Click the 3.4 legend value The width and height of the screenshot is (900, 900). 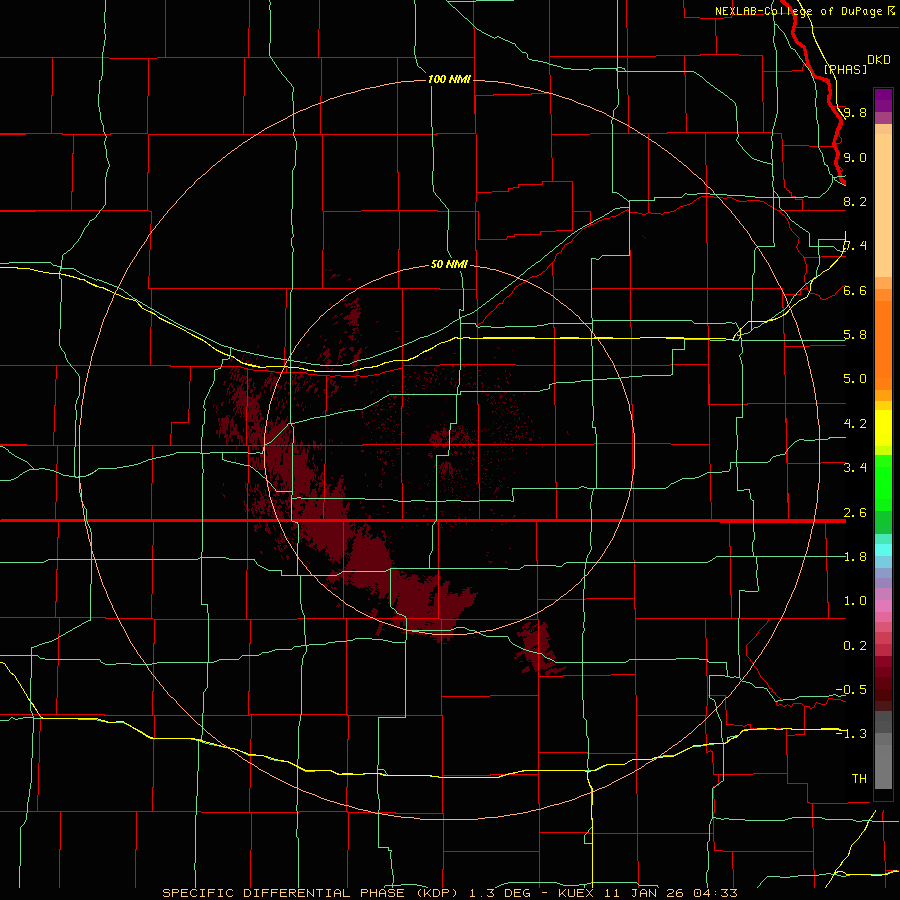point(855,467)
